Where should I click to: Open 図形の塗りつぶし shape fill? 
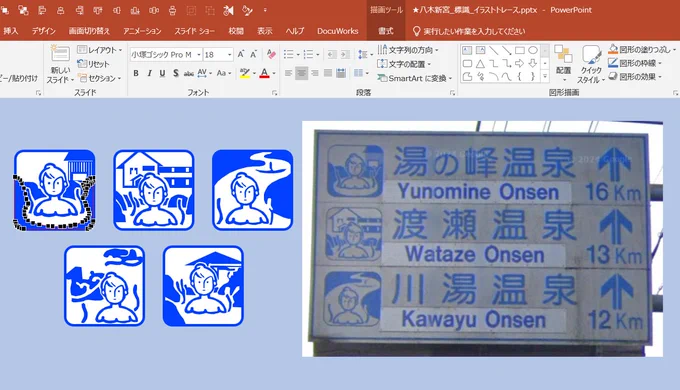coord(642,49)
